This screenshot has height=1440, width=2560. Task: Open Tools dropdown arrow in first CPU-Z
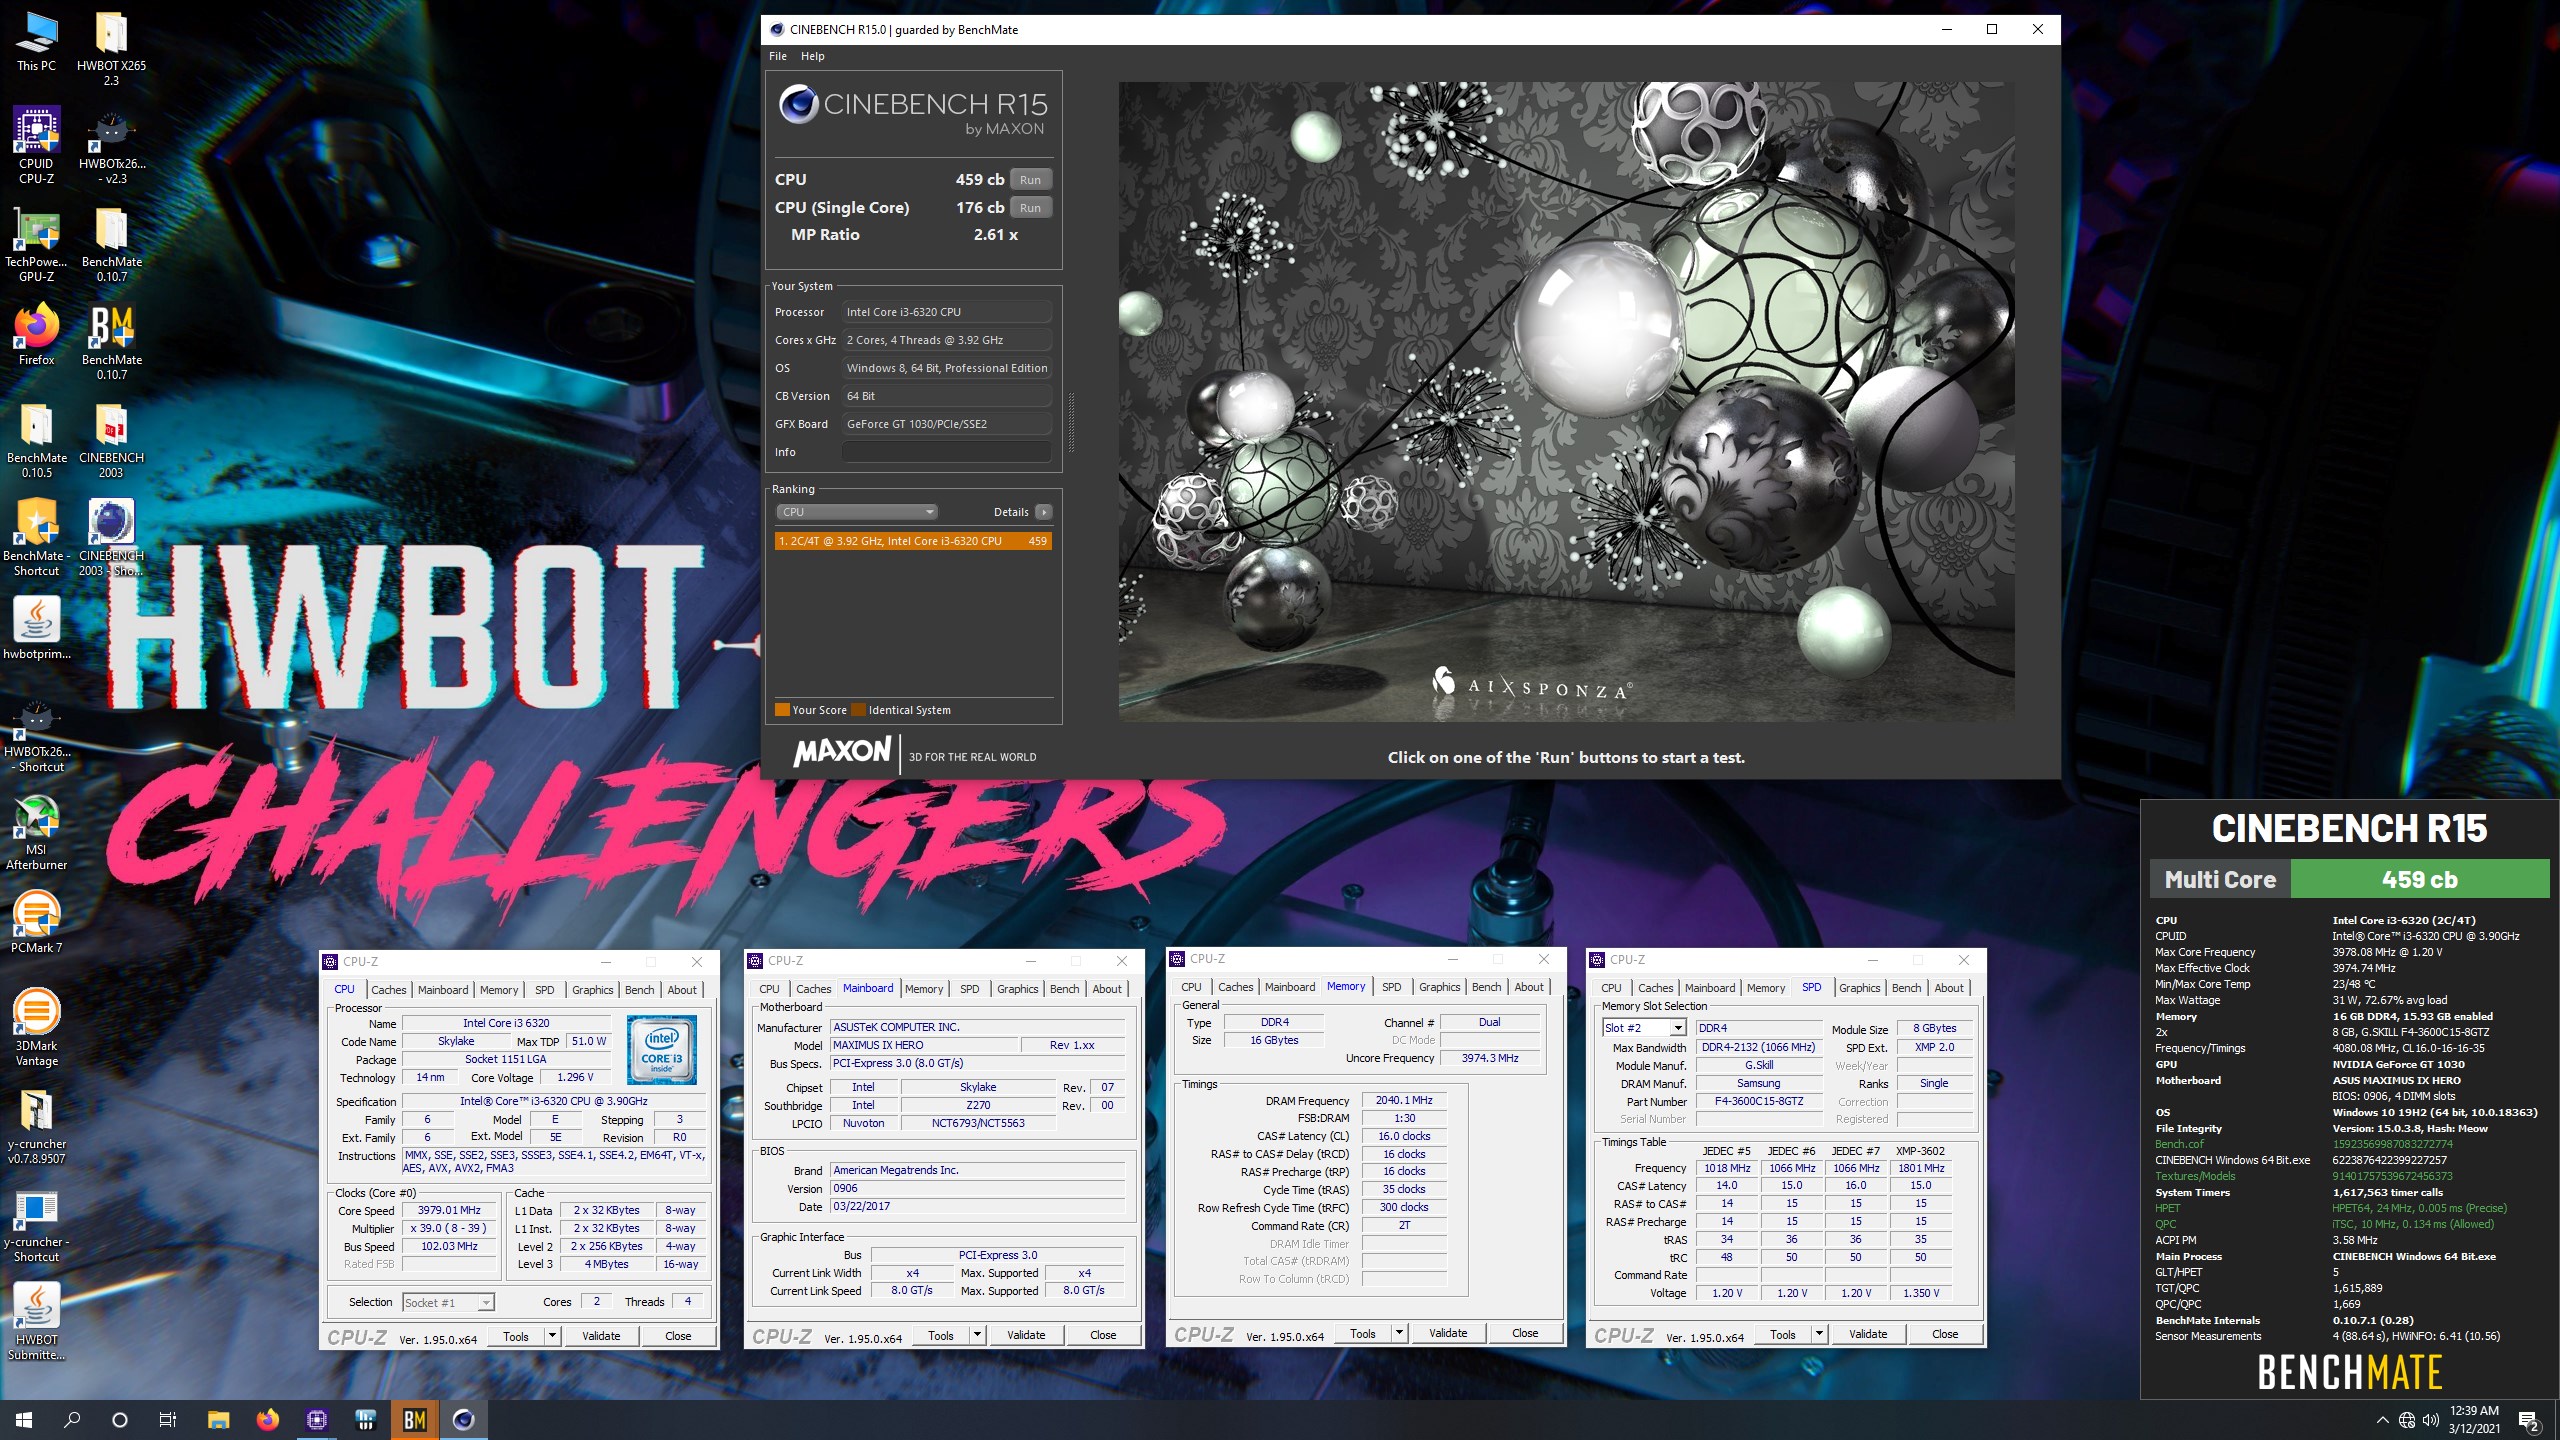pyautogui.click(x=551, y=1336)
